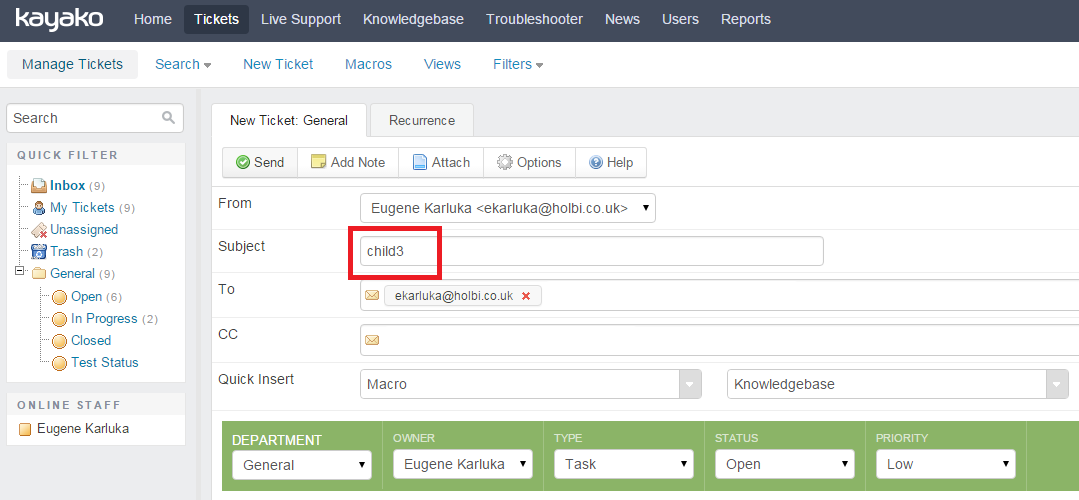Click the Subject input field containing child3

point(592,251)
